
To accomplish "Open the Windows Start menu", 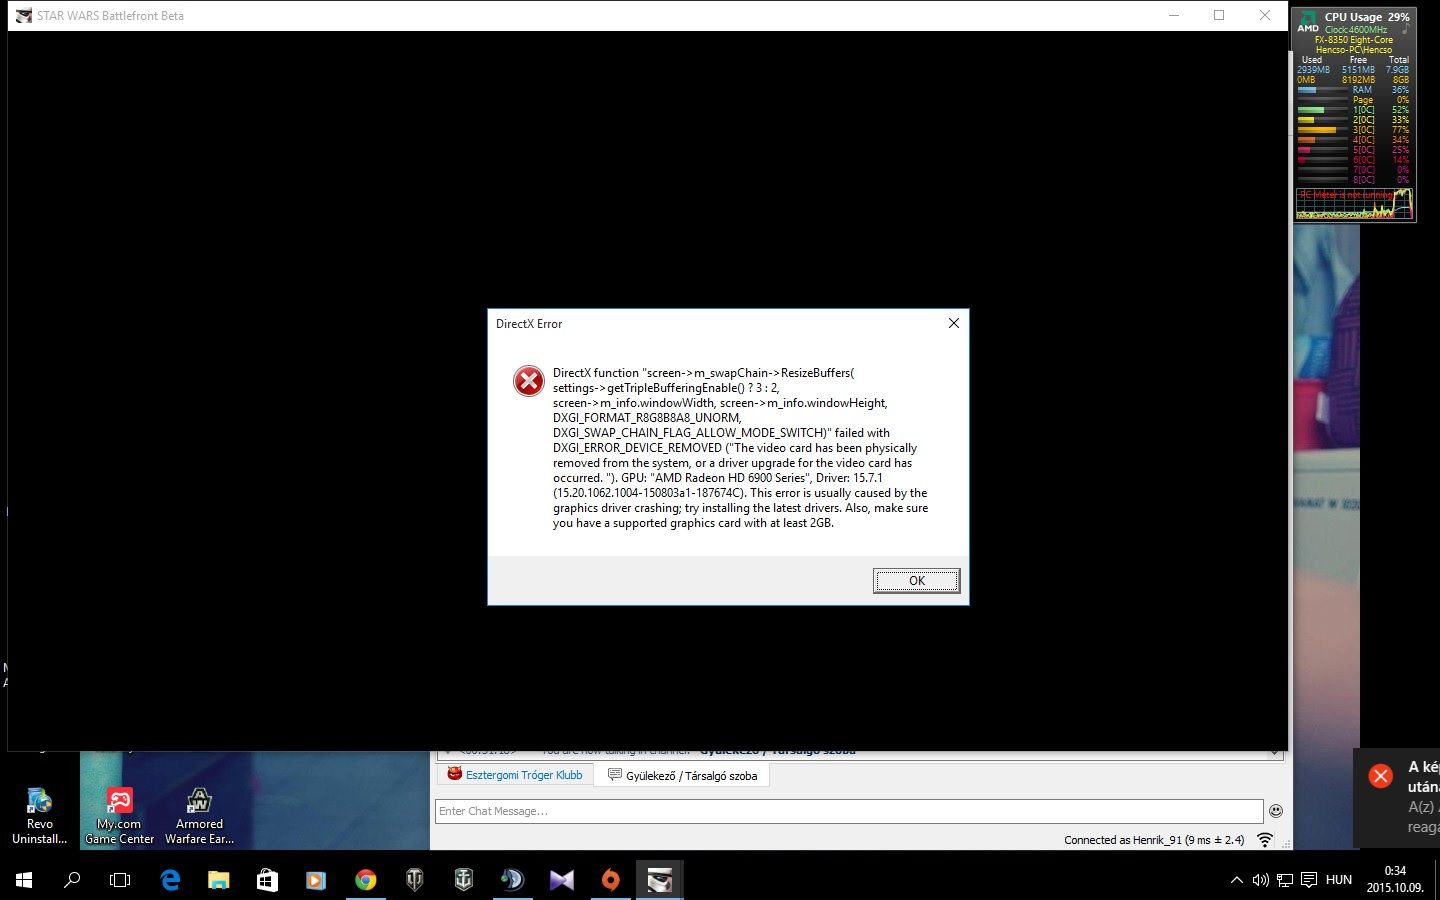I will tap(24, 880).
